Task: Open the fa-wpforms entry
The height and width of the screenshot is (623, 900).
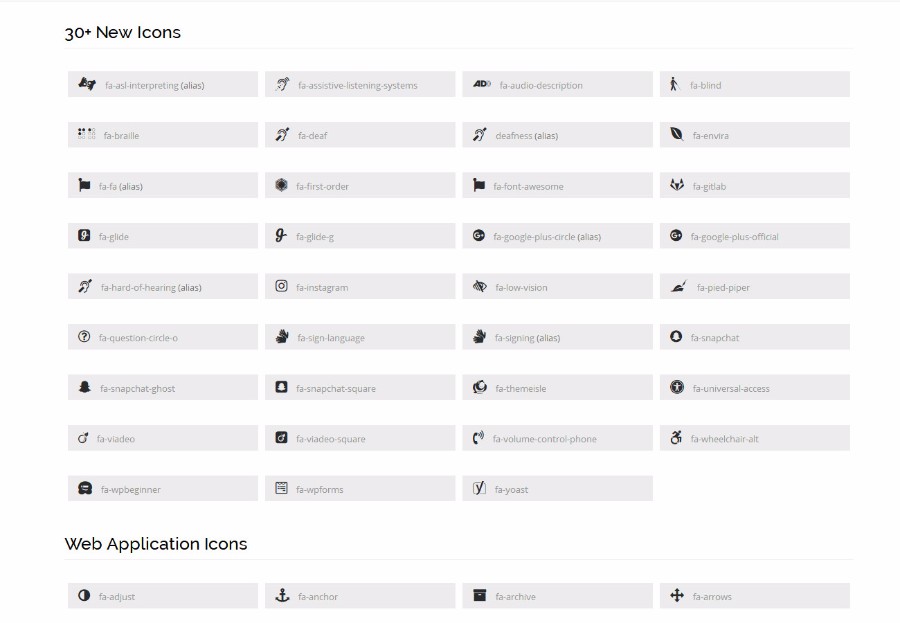Action: tap(360, 488)
